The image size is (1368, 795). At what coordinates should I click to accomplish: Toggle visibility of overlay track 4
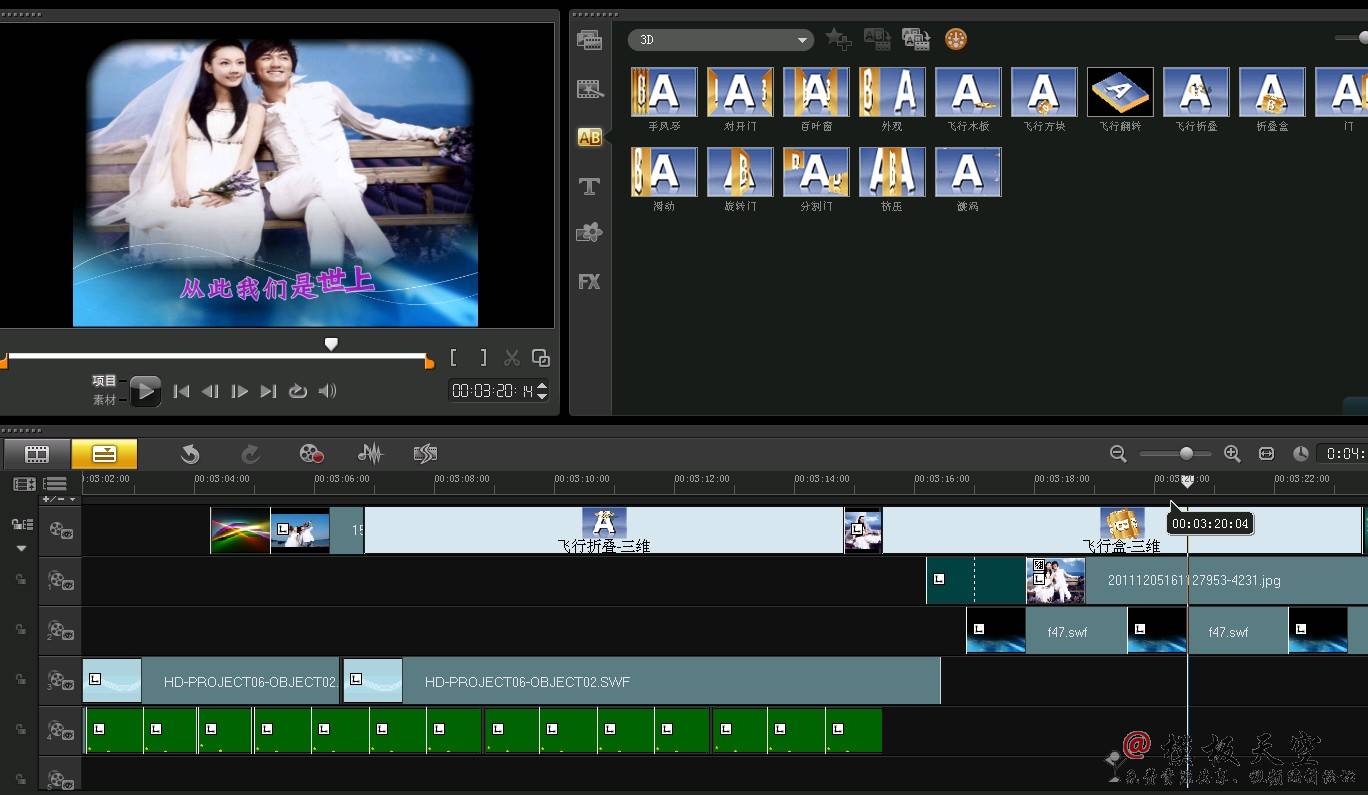[x=61, y=731]
